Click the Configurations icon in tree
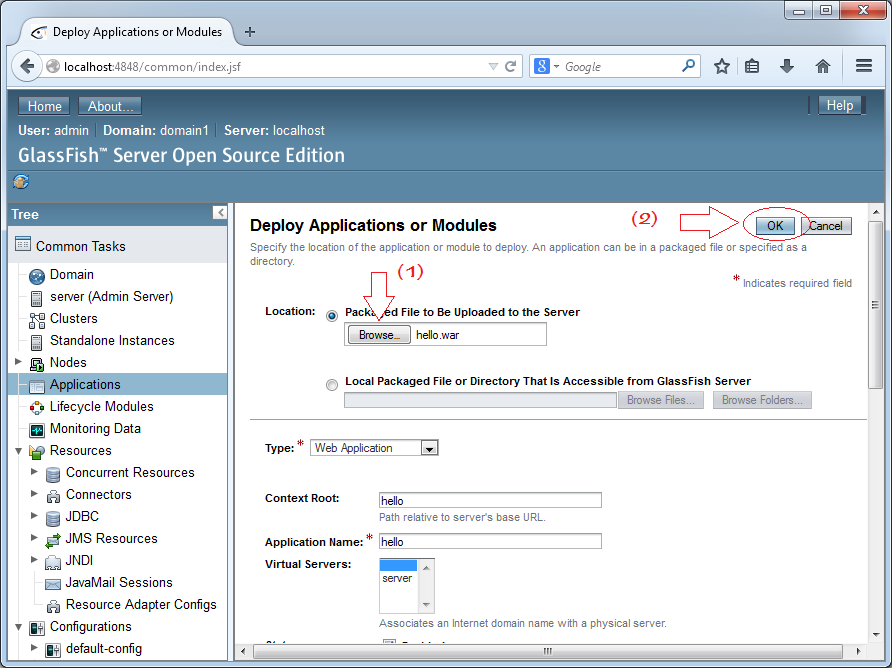892x668 pixels. [37, 628]
